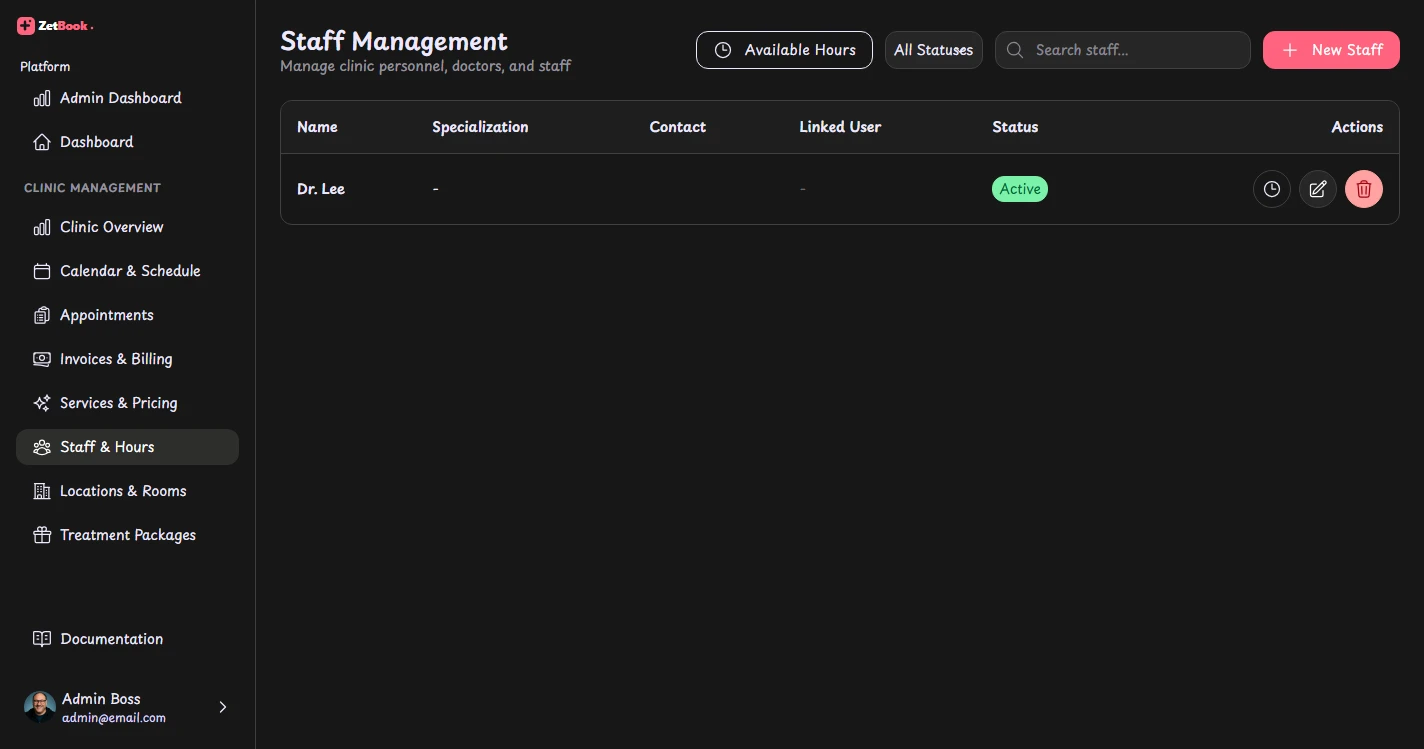
Task: Click the ZetBook logo icon
Action: pos(26,26)
